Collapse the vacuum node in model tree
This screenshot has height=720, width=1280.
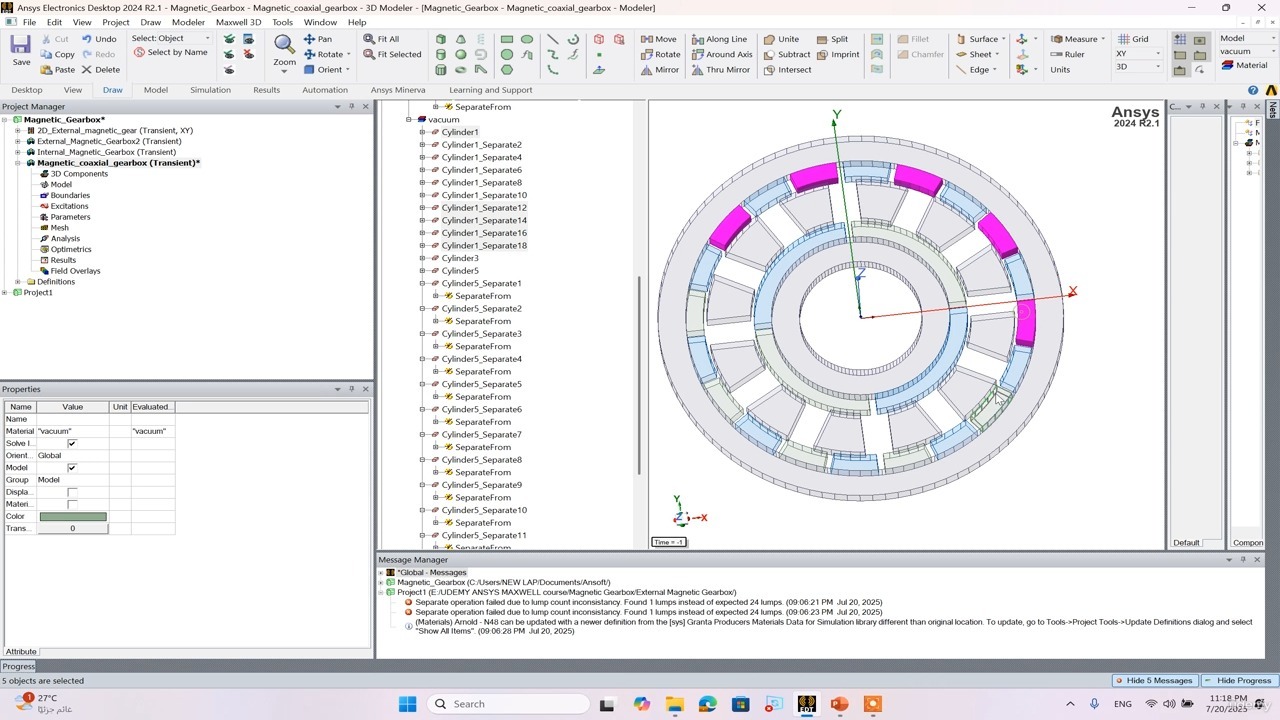point(409,120)
